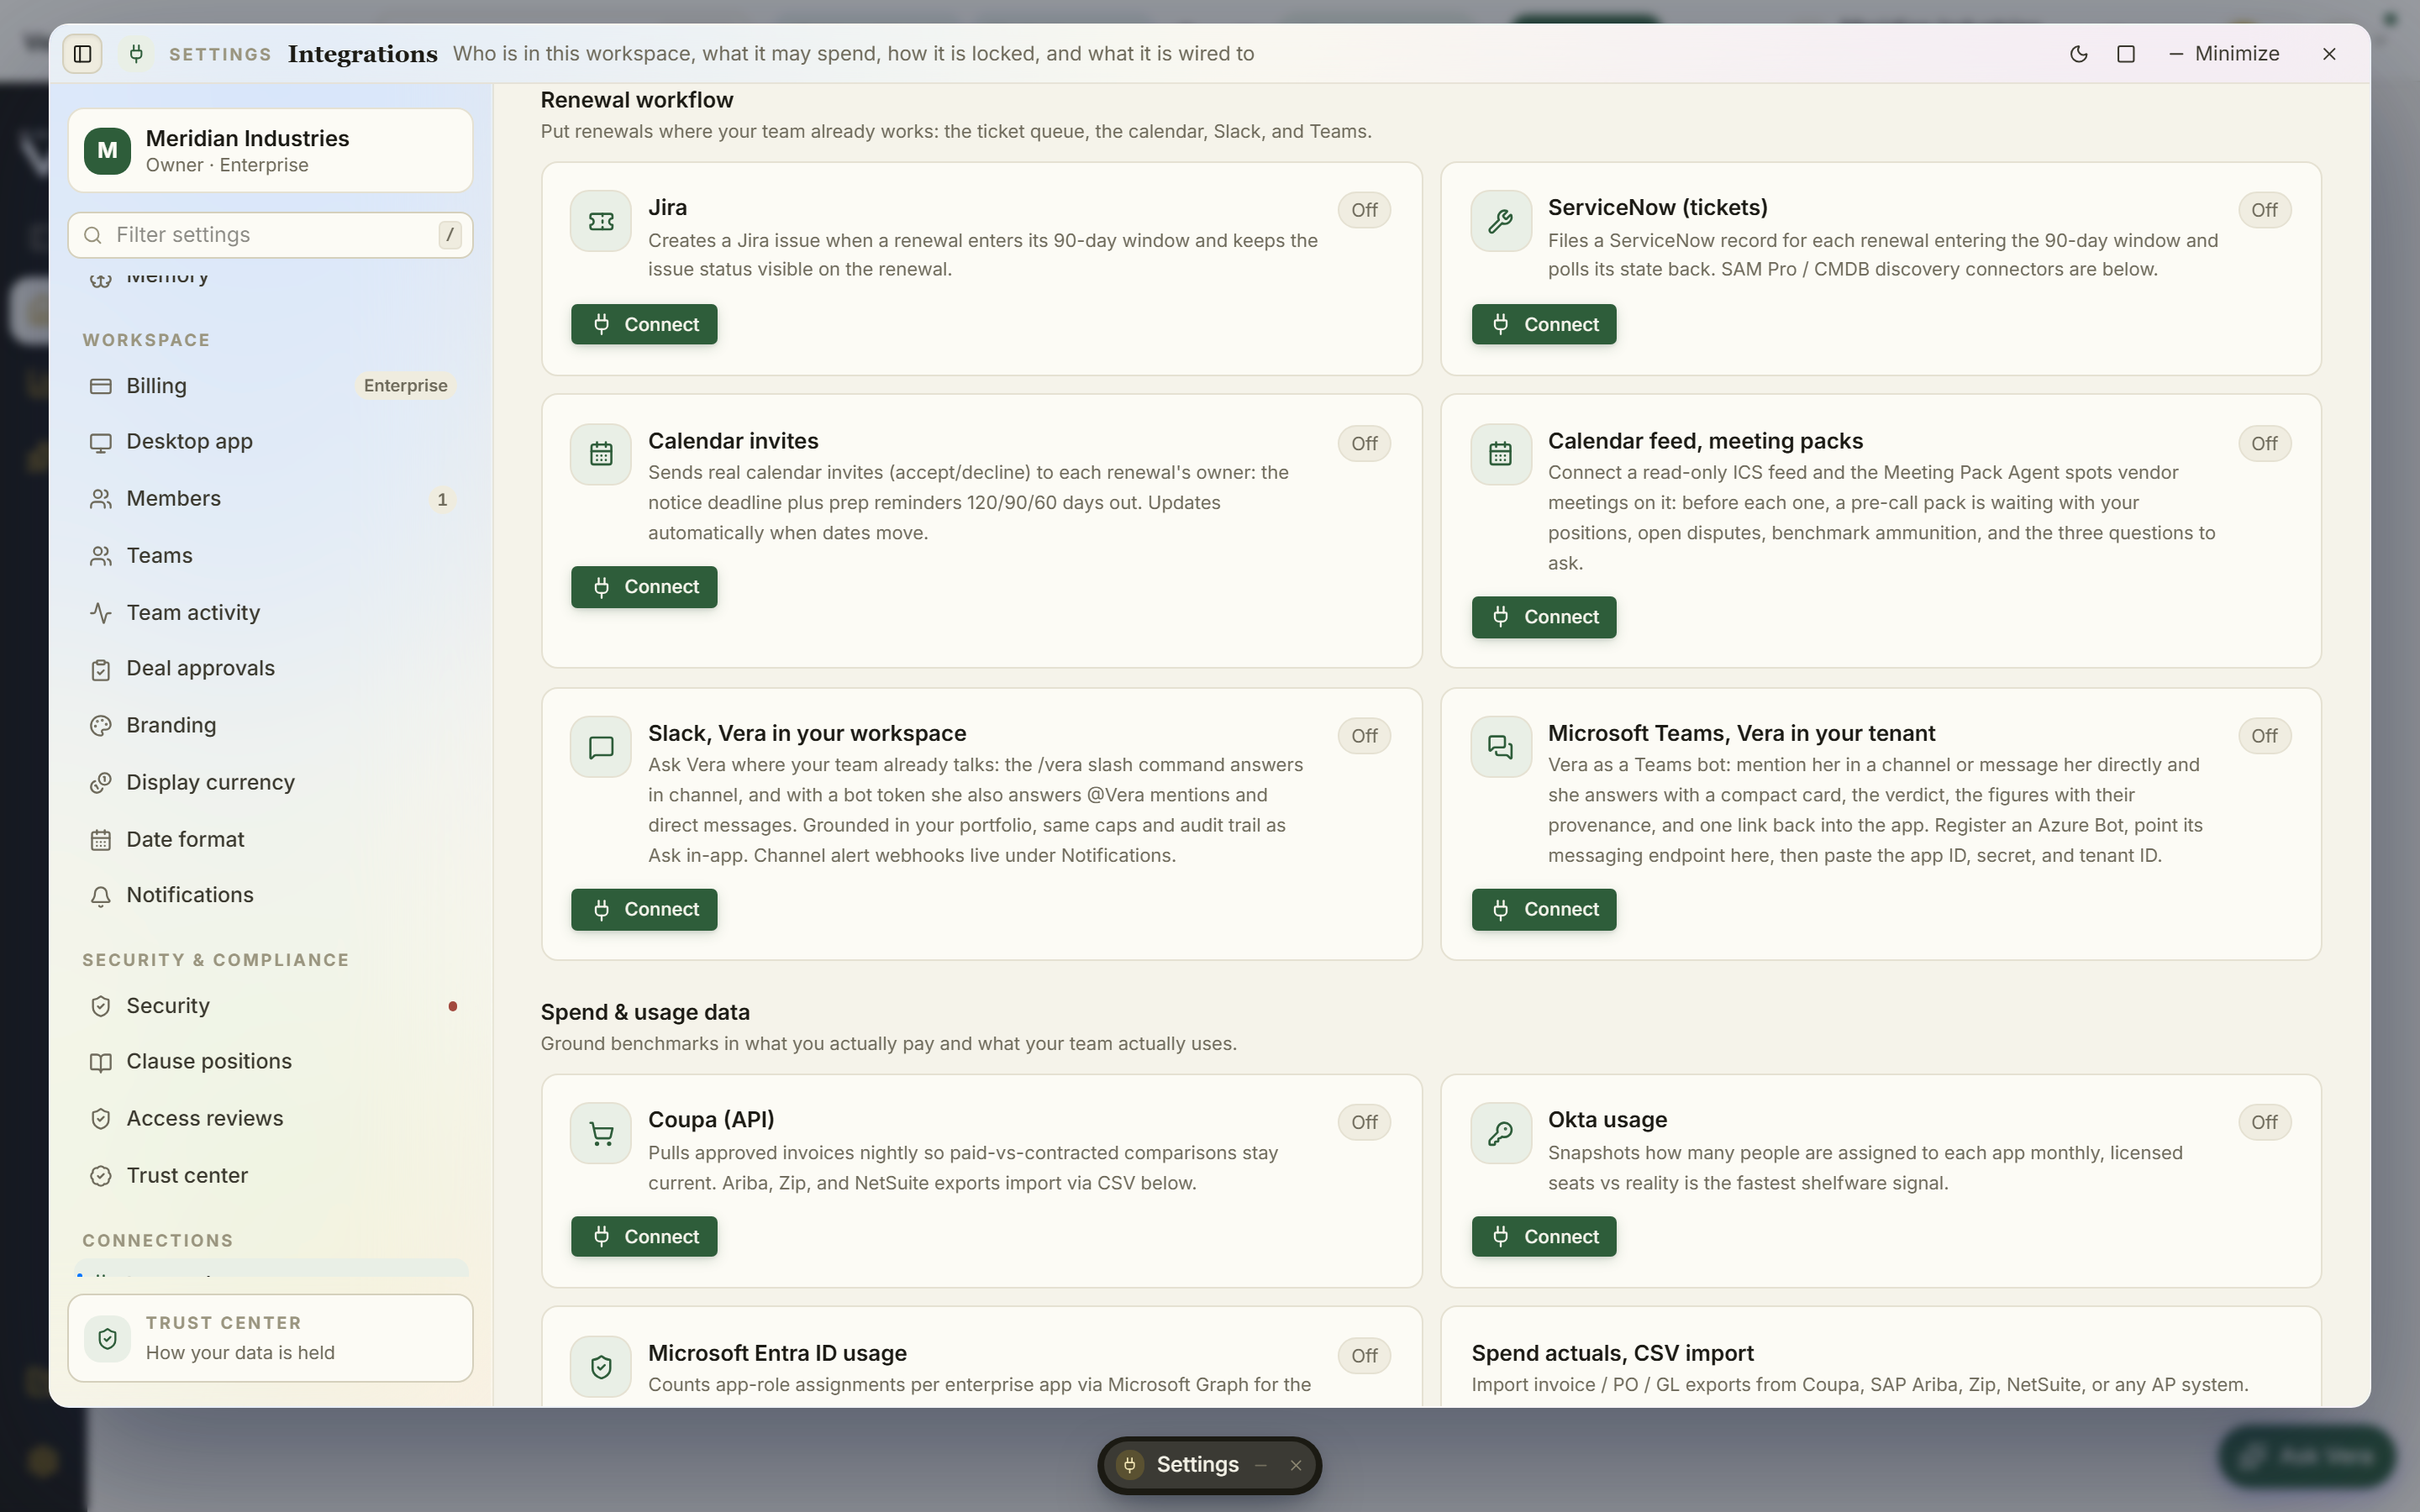Screen dimensions: 2420x1512
Task: Click the Jira ticket icon
Action: pos(601,221)
